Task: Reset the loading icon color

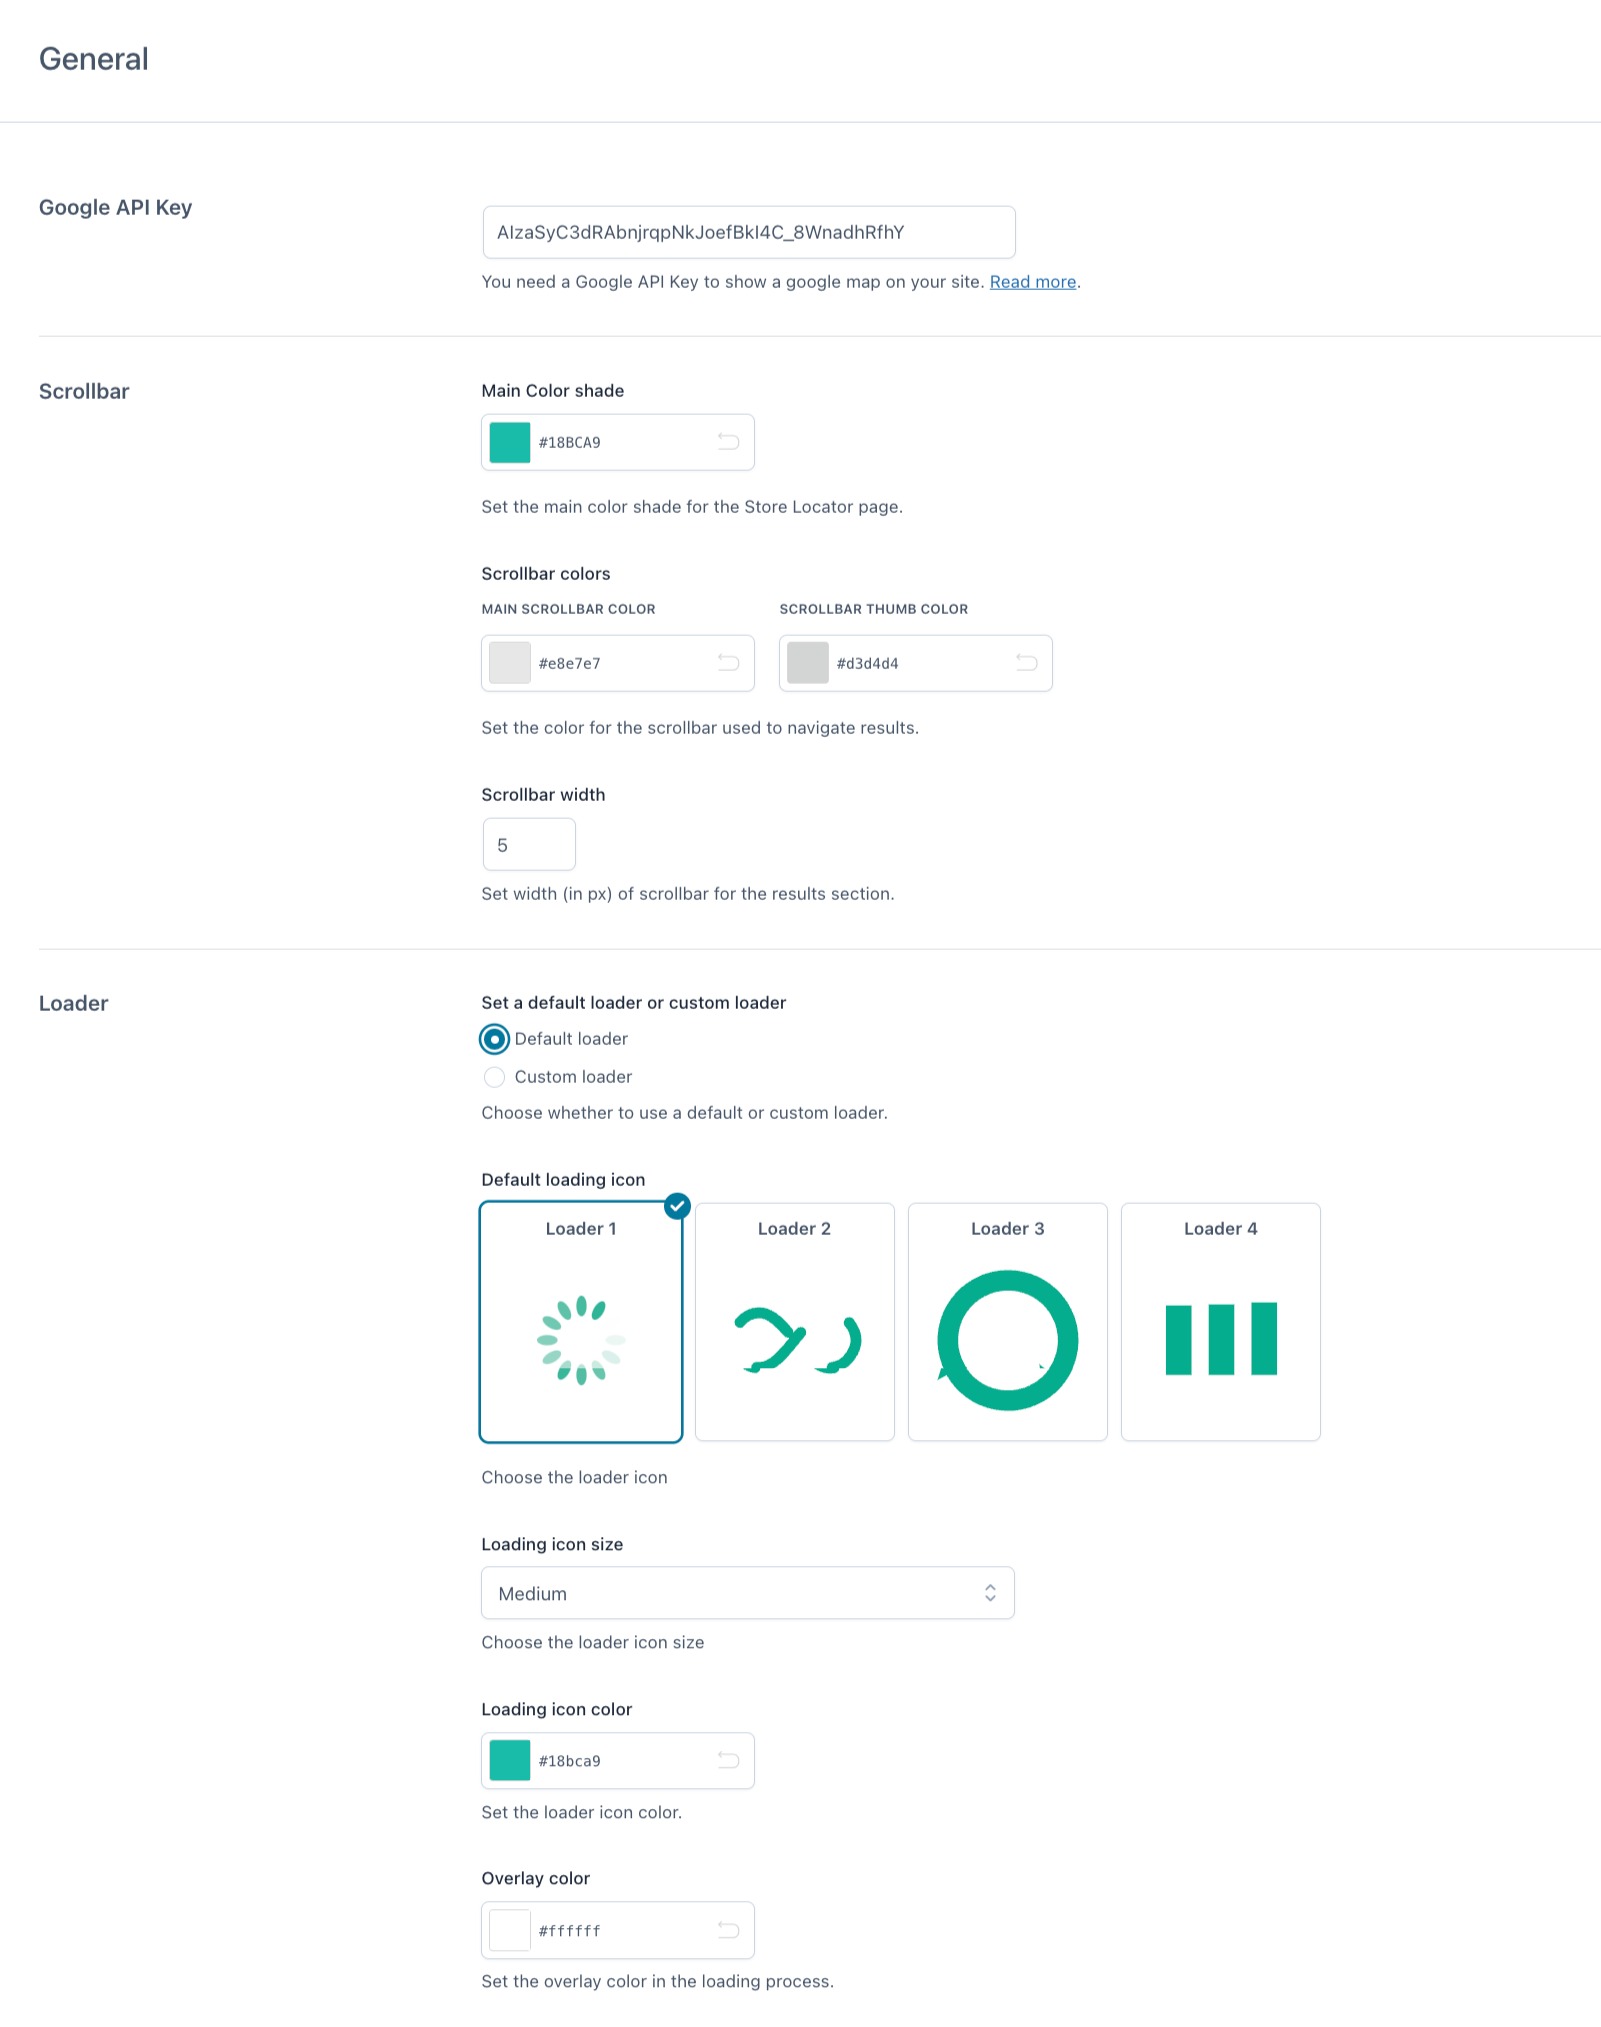Action: pyautogui.click(x=728, y=1760)
